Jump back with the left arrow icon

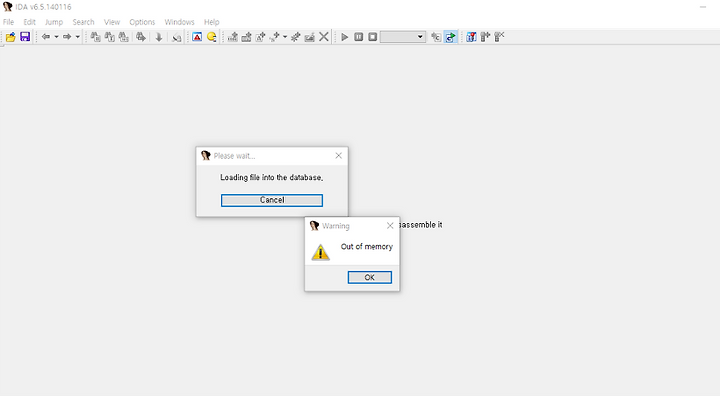45,37
